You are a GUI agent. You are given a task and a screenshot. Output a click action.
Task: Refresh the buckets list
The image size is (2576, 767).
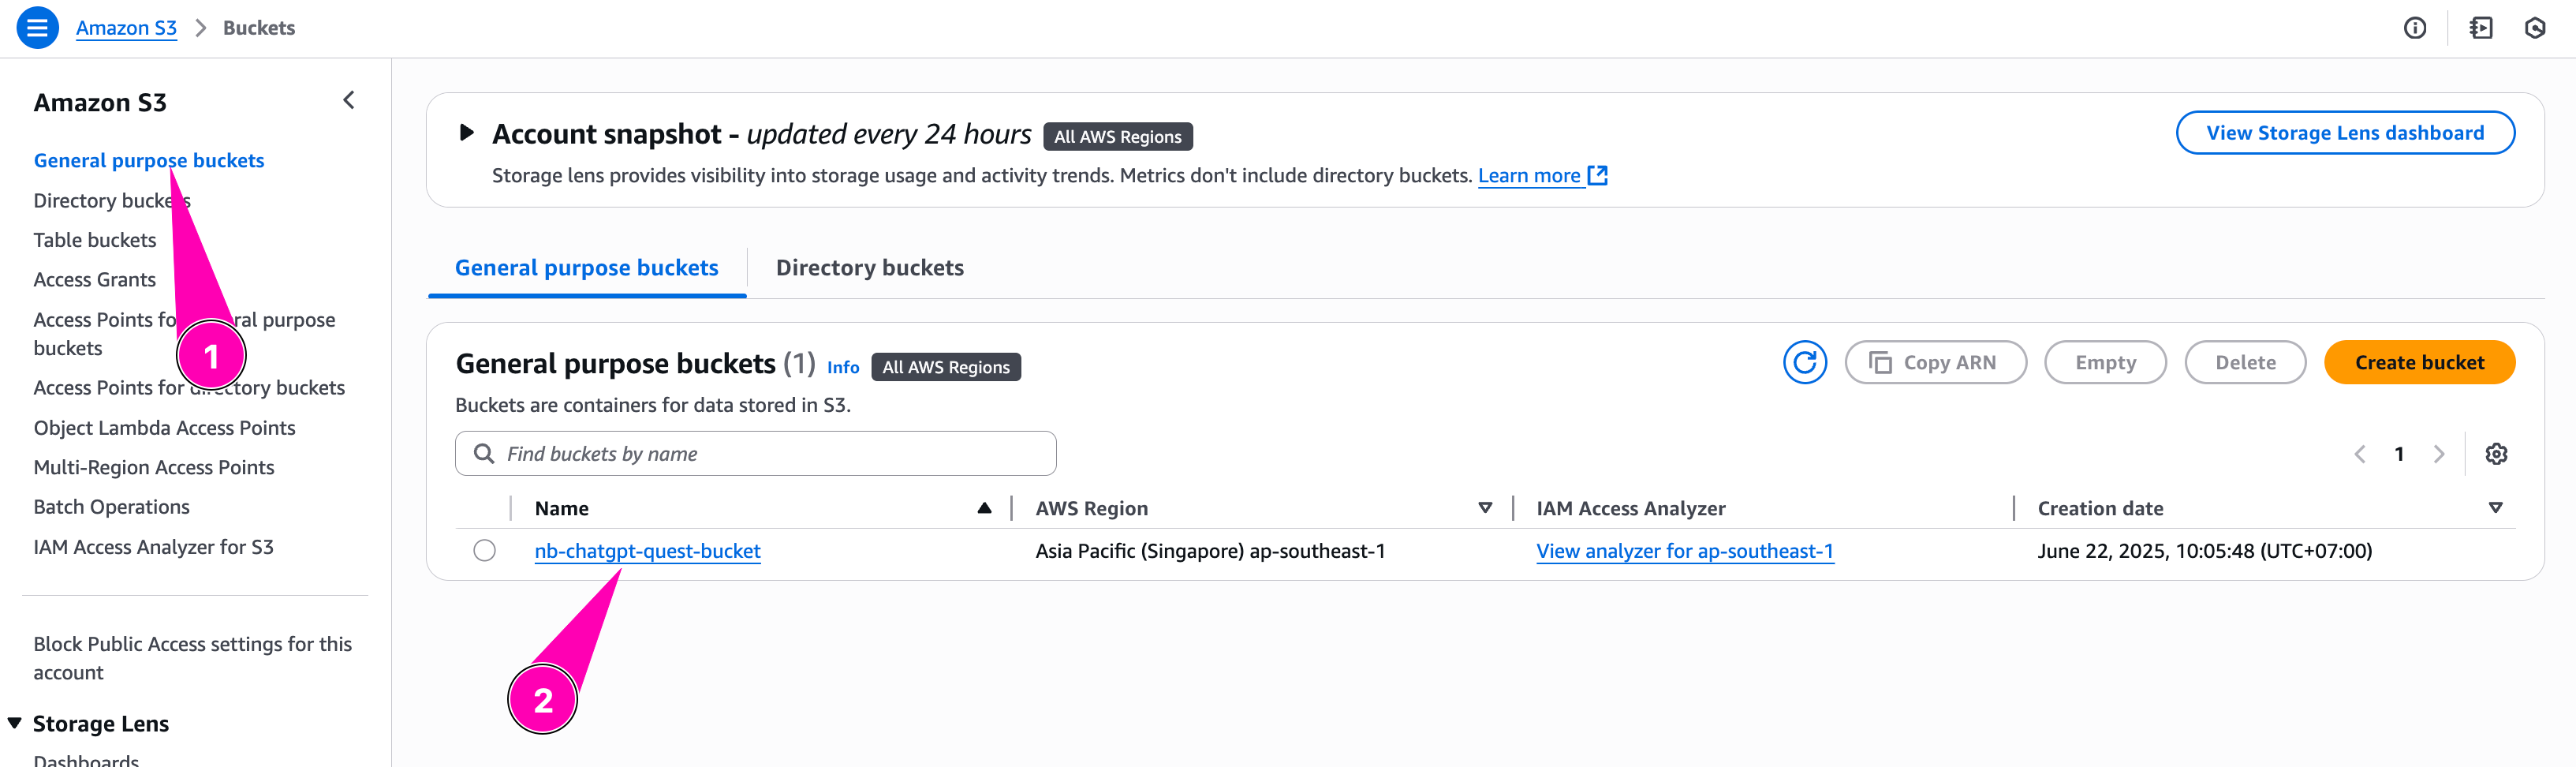click(x=1804, y=362)
